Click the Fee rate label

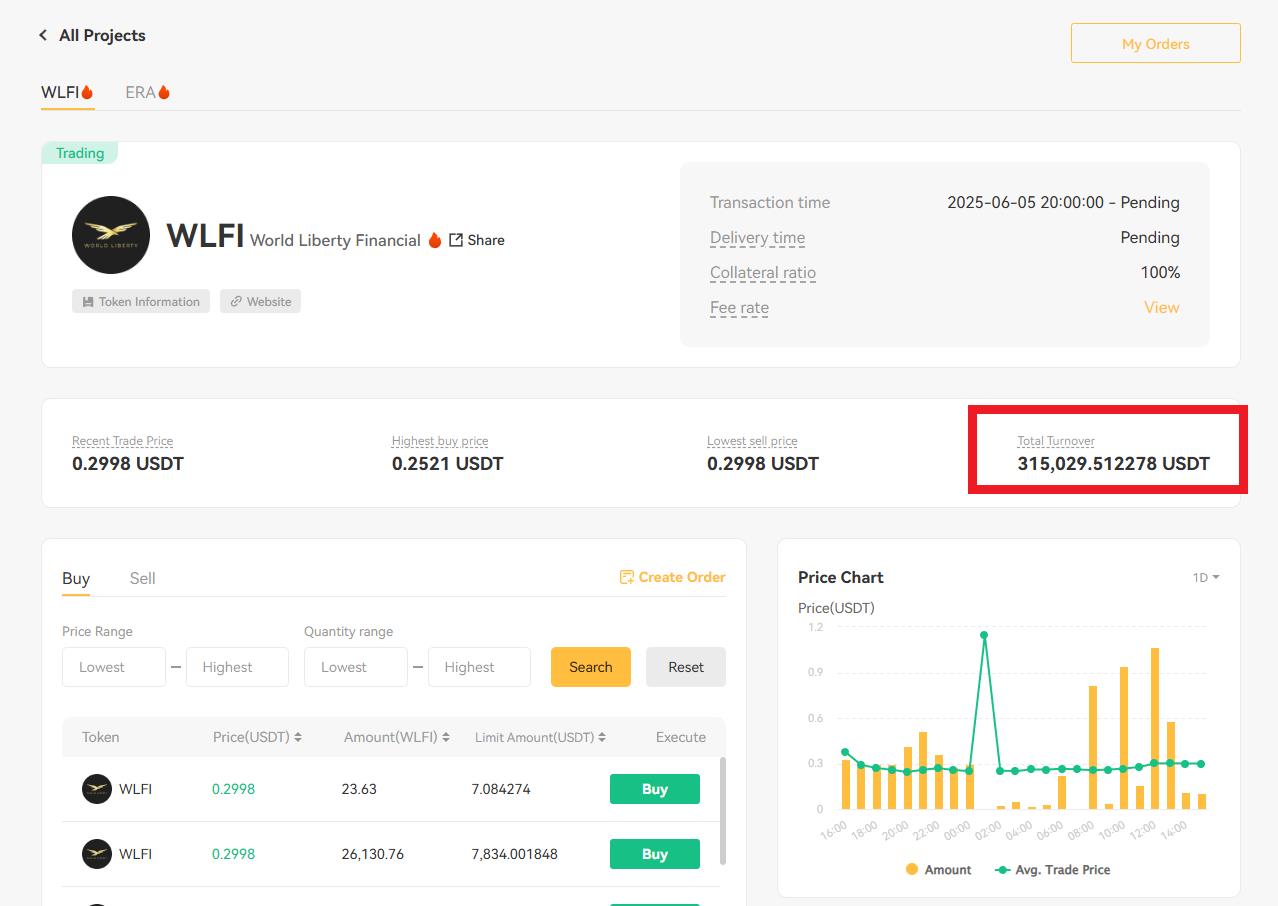pyautogui.click(x=739, y=308)
